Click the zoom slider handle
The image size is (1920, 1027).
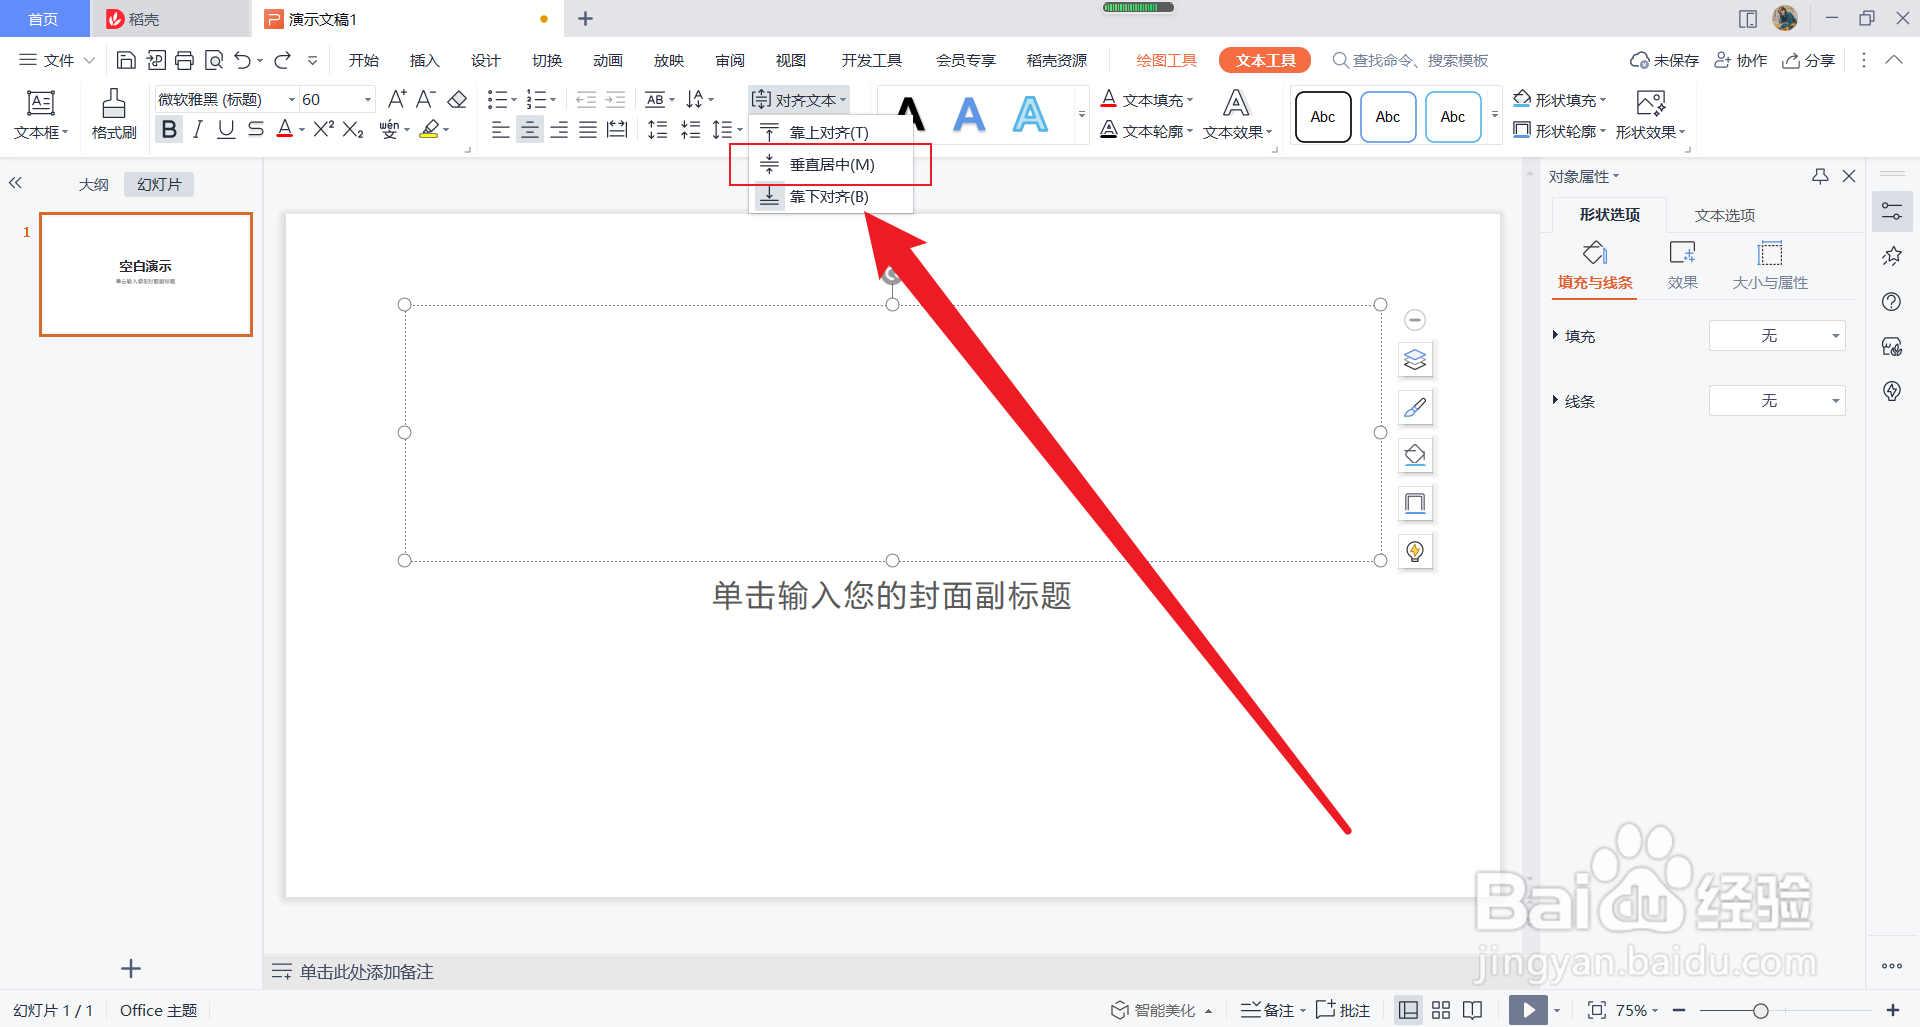pyautogui.click(x=1760, y=1011)
